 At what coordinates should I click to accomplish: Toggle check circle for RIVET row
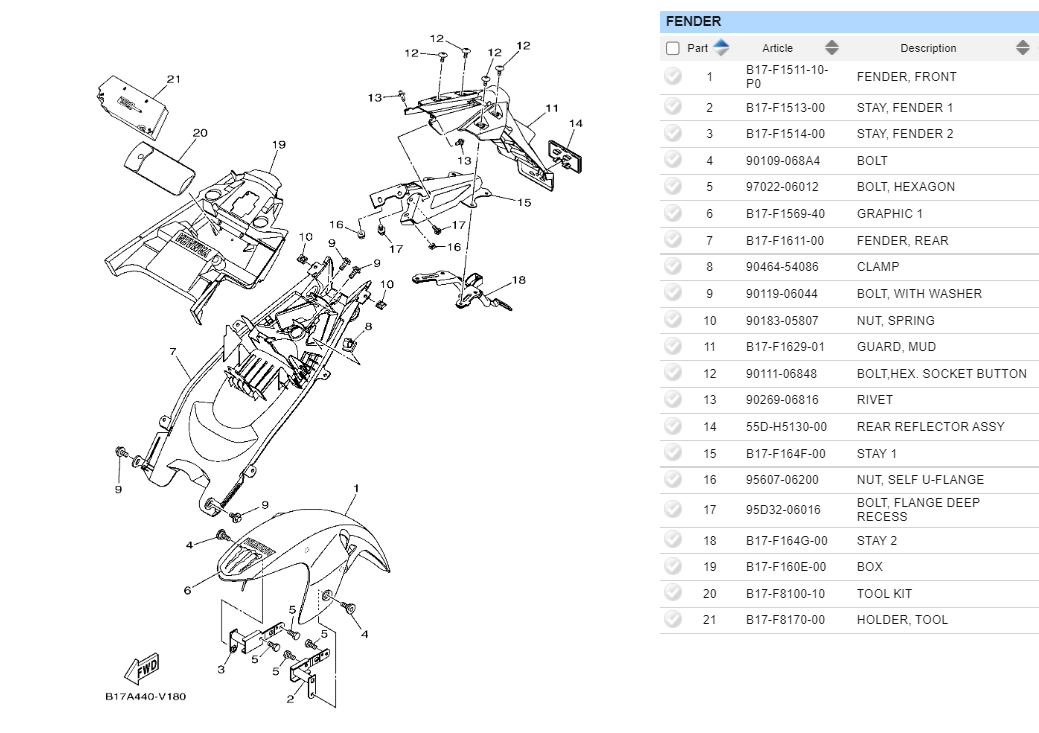pos(673,399)
